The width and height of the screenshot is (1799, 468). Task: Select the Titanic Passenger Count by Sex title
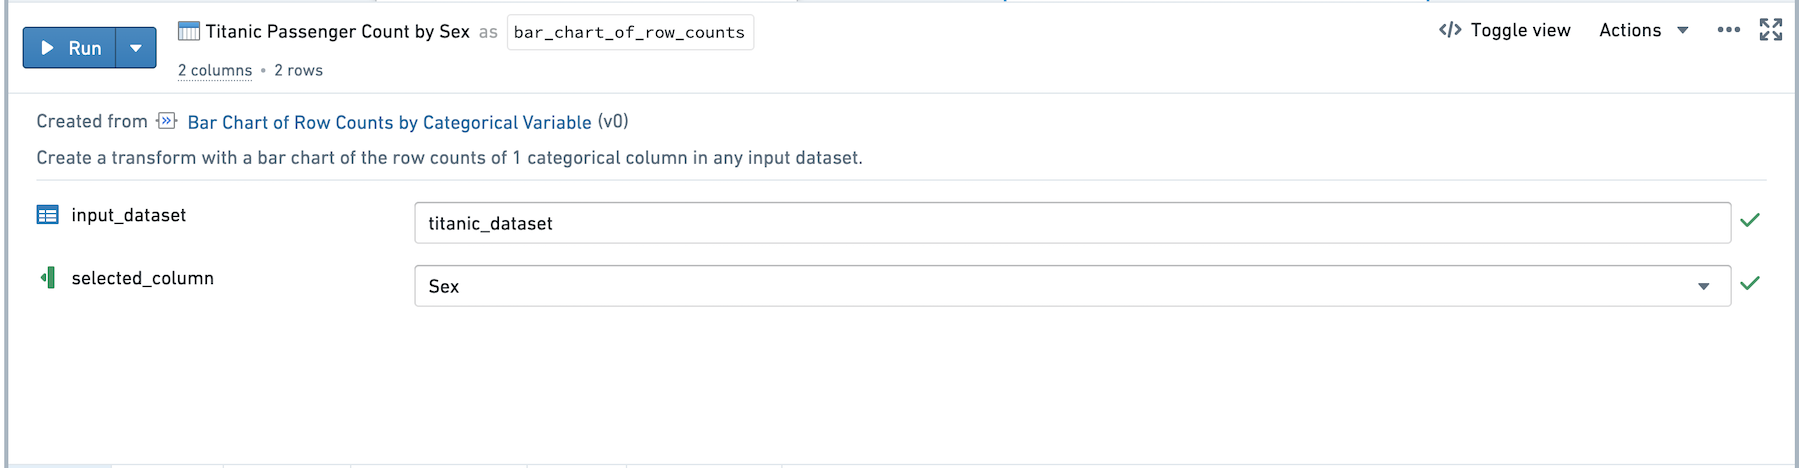click(337, 32)
